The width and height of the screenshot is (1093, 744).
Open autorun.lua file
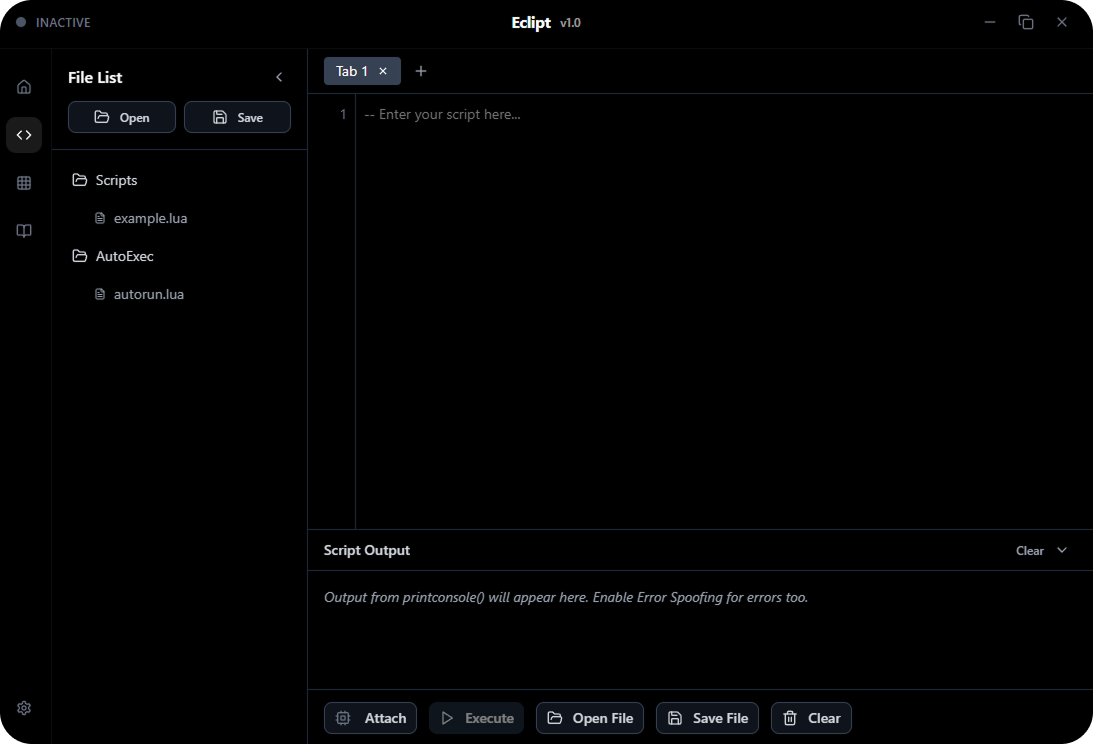tap(139, 294)
